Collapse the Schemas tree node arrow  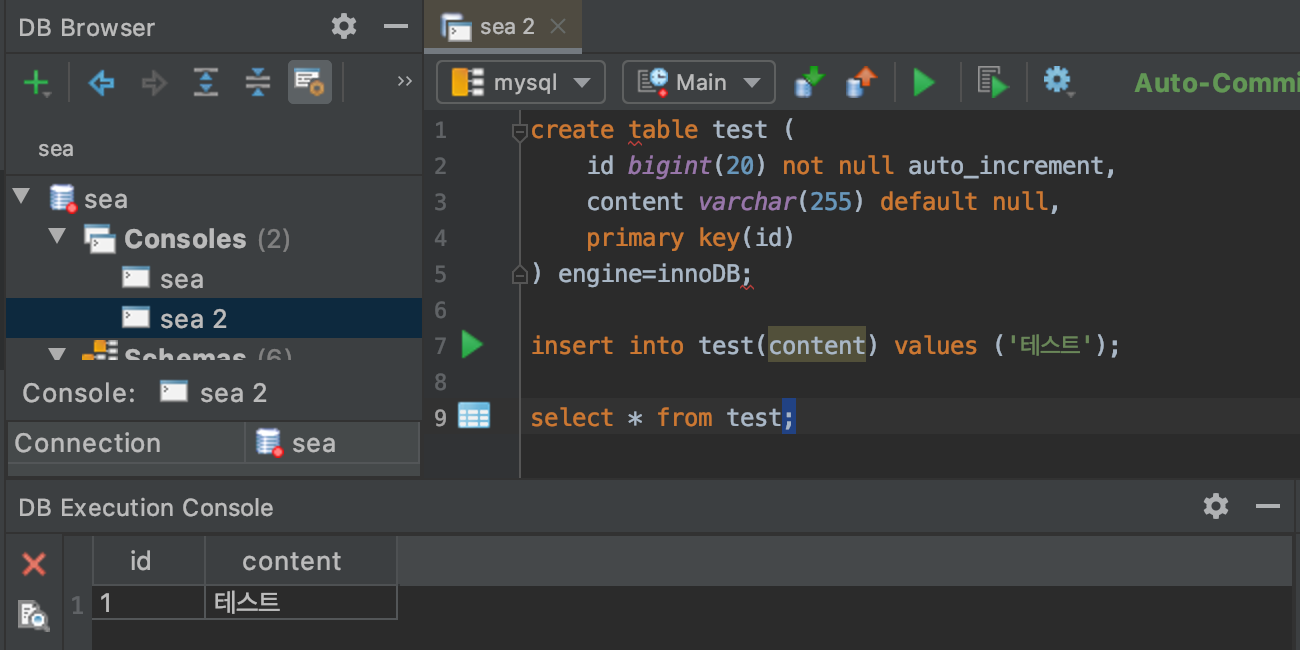click(x=58, y=354)
